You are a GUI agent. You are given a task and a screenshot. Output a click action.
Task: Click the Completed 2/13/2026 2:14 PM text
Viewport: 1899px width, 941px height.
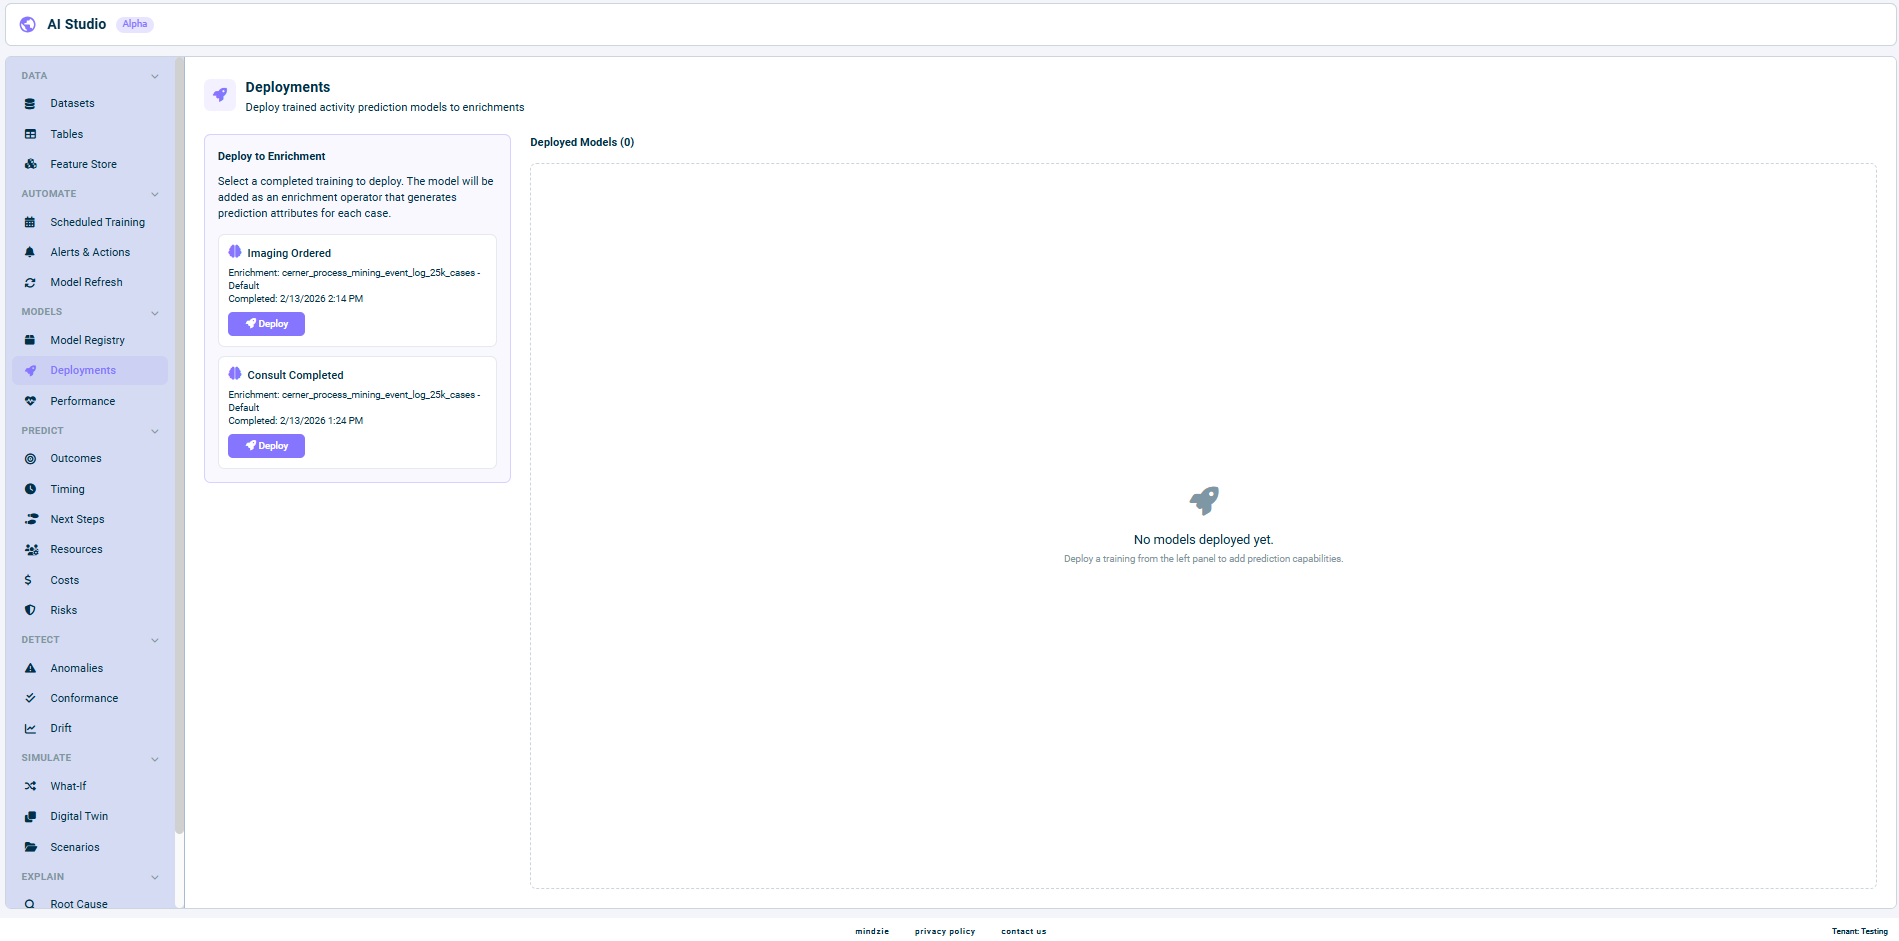click(x=296, y=299)
